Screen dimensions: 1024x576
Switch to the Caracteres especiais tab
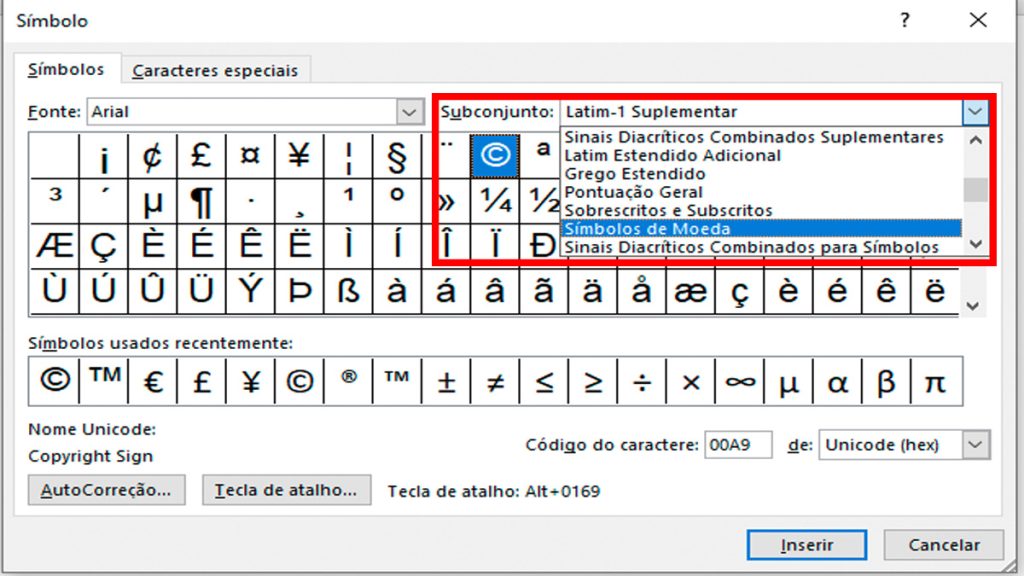(215, 71)
